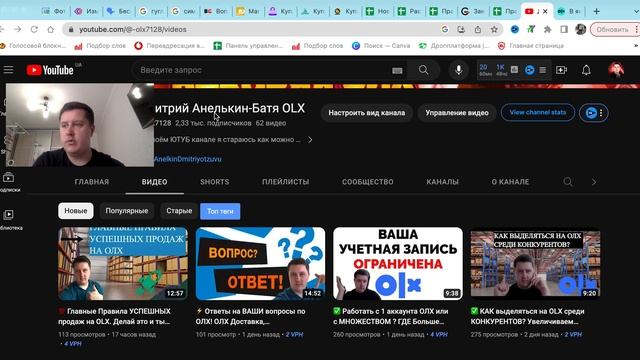The width and height of the screenshot is (640, 360).
Task: Start voice search with the microphone
Action: coord(459,70)
